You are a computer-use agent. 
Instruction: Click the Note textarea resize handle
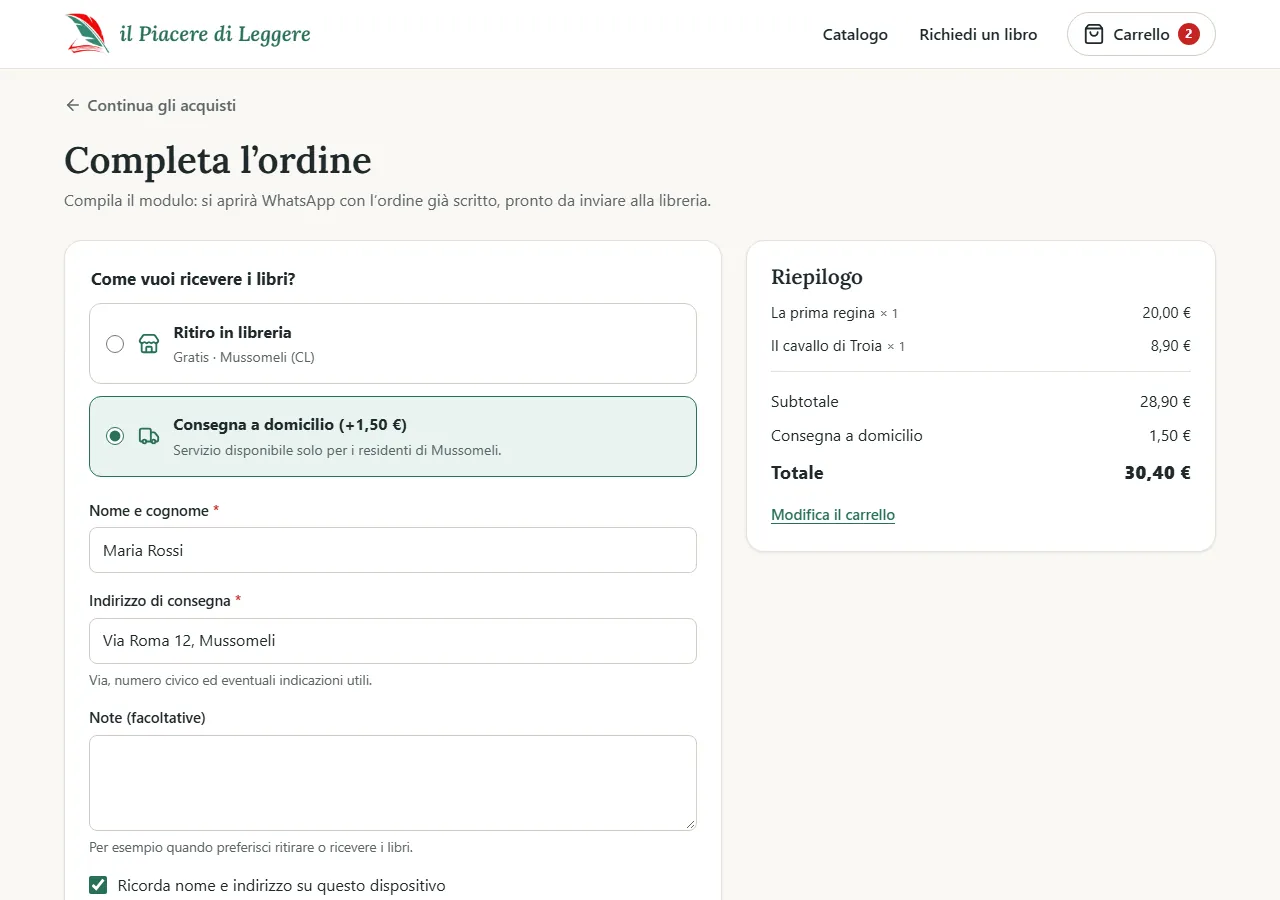point(689,823)
